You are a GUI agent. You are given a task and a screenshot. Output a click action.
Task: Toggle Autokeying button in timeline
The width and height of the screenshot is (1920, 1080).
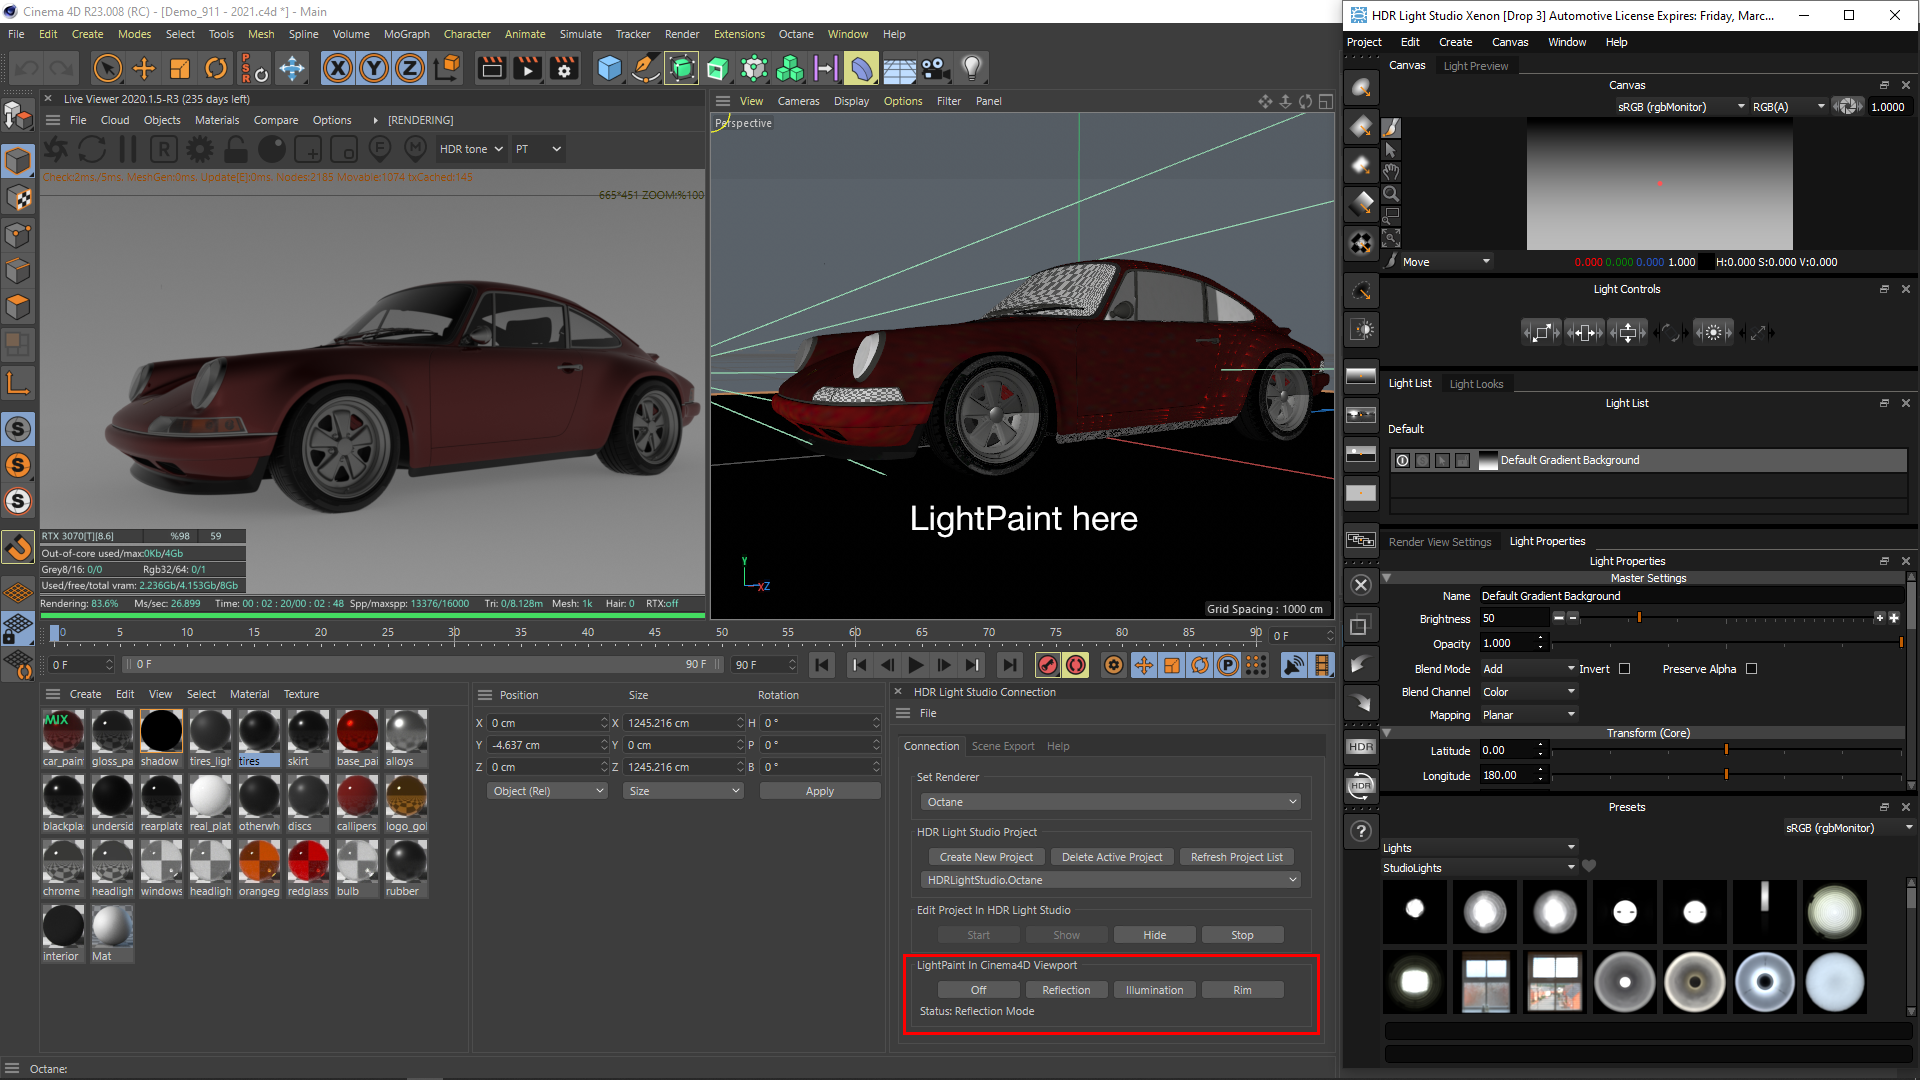click(1076, 665)
